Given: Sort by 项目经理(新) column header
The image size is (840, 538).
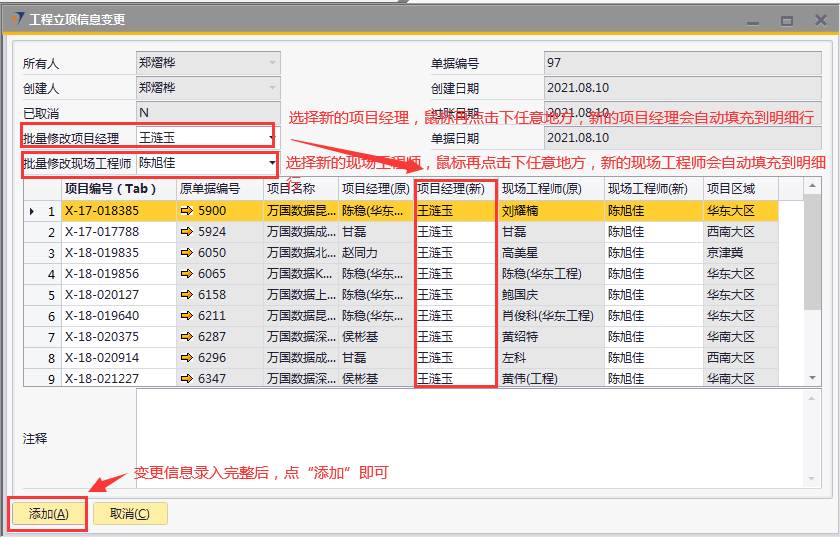Looking at the screenshot, I should coord(455,188).
